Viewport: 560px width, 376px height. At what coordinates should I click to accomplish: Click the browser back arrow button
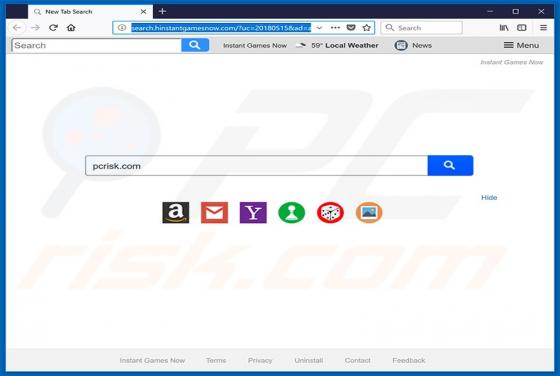click(17, 27)
